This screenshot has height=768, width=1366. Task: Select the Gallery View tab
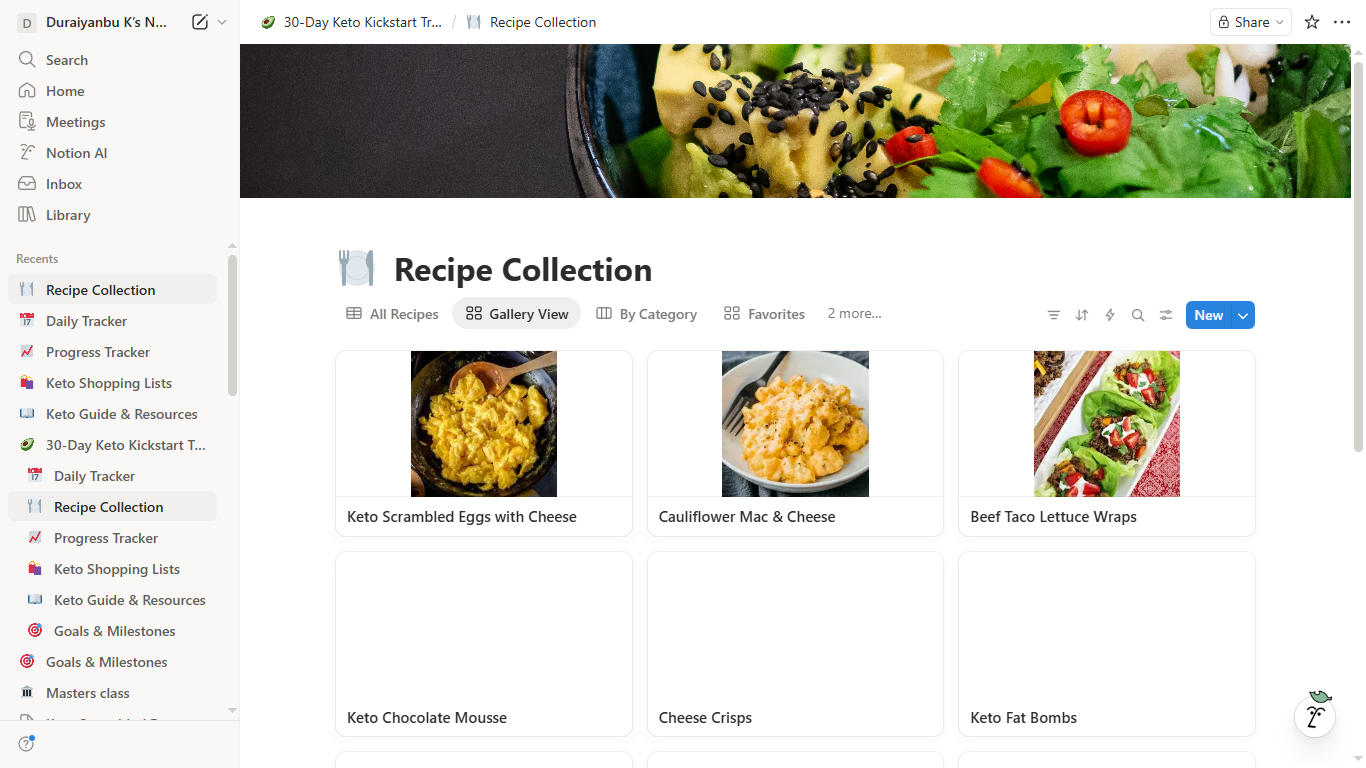coord(517,314)
